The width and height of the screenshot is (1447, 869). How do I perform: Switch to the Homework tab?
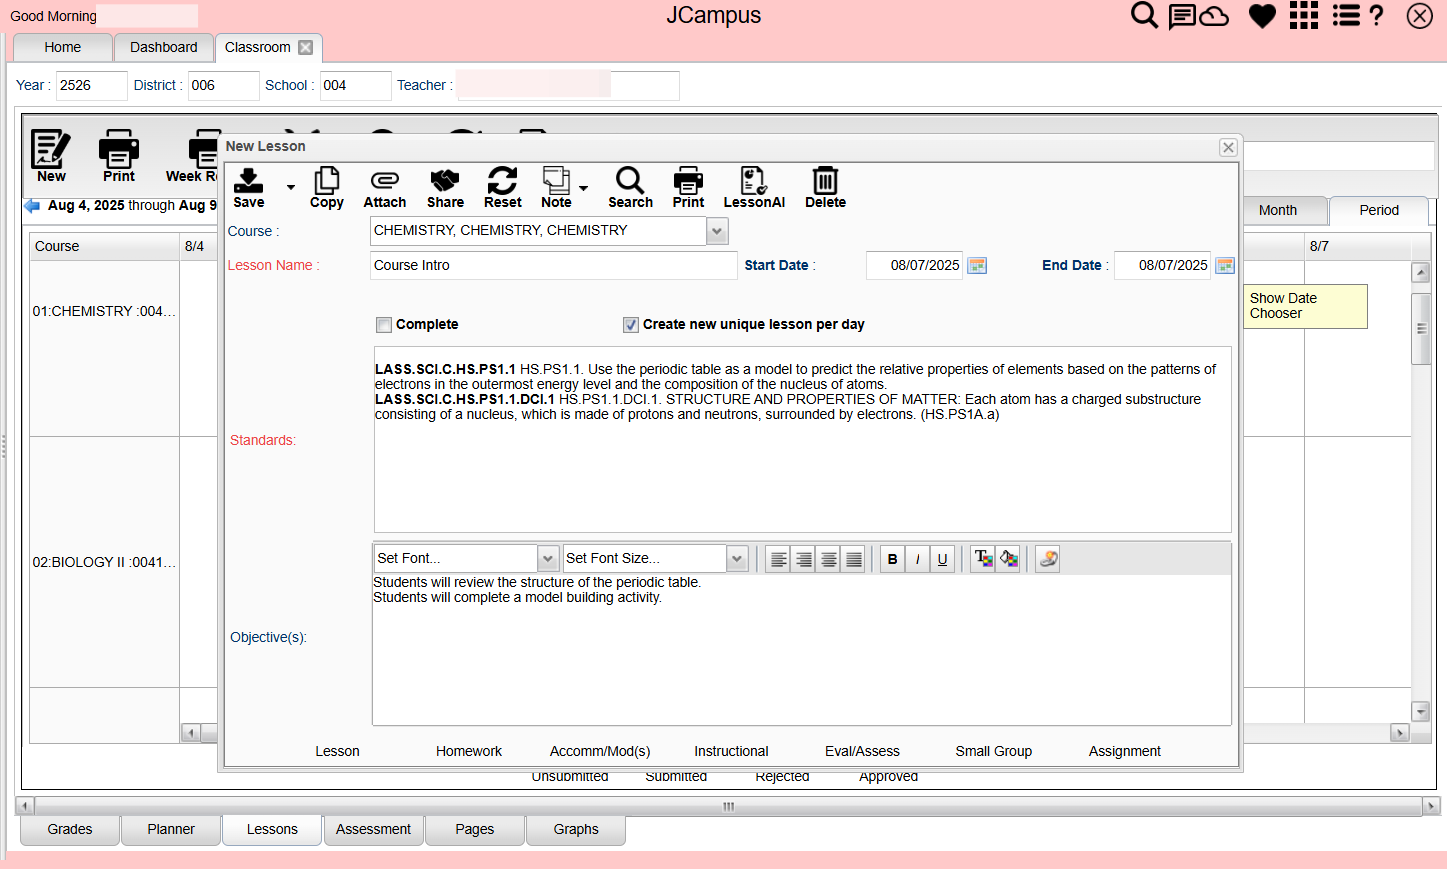pyautogui.click(x=469, y=751)
